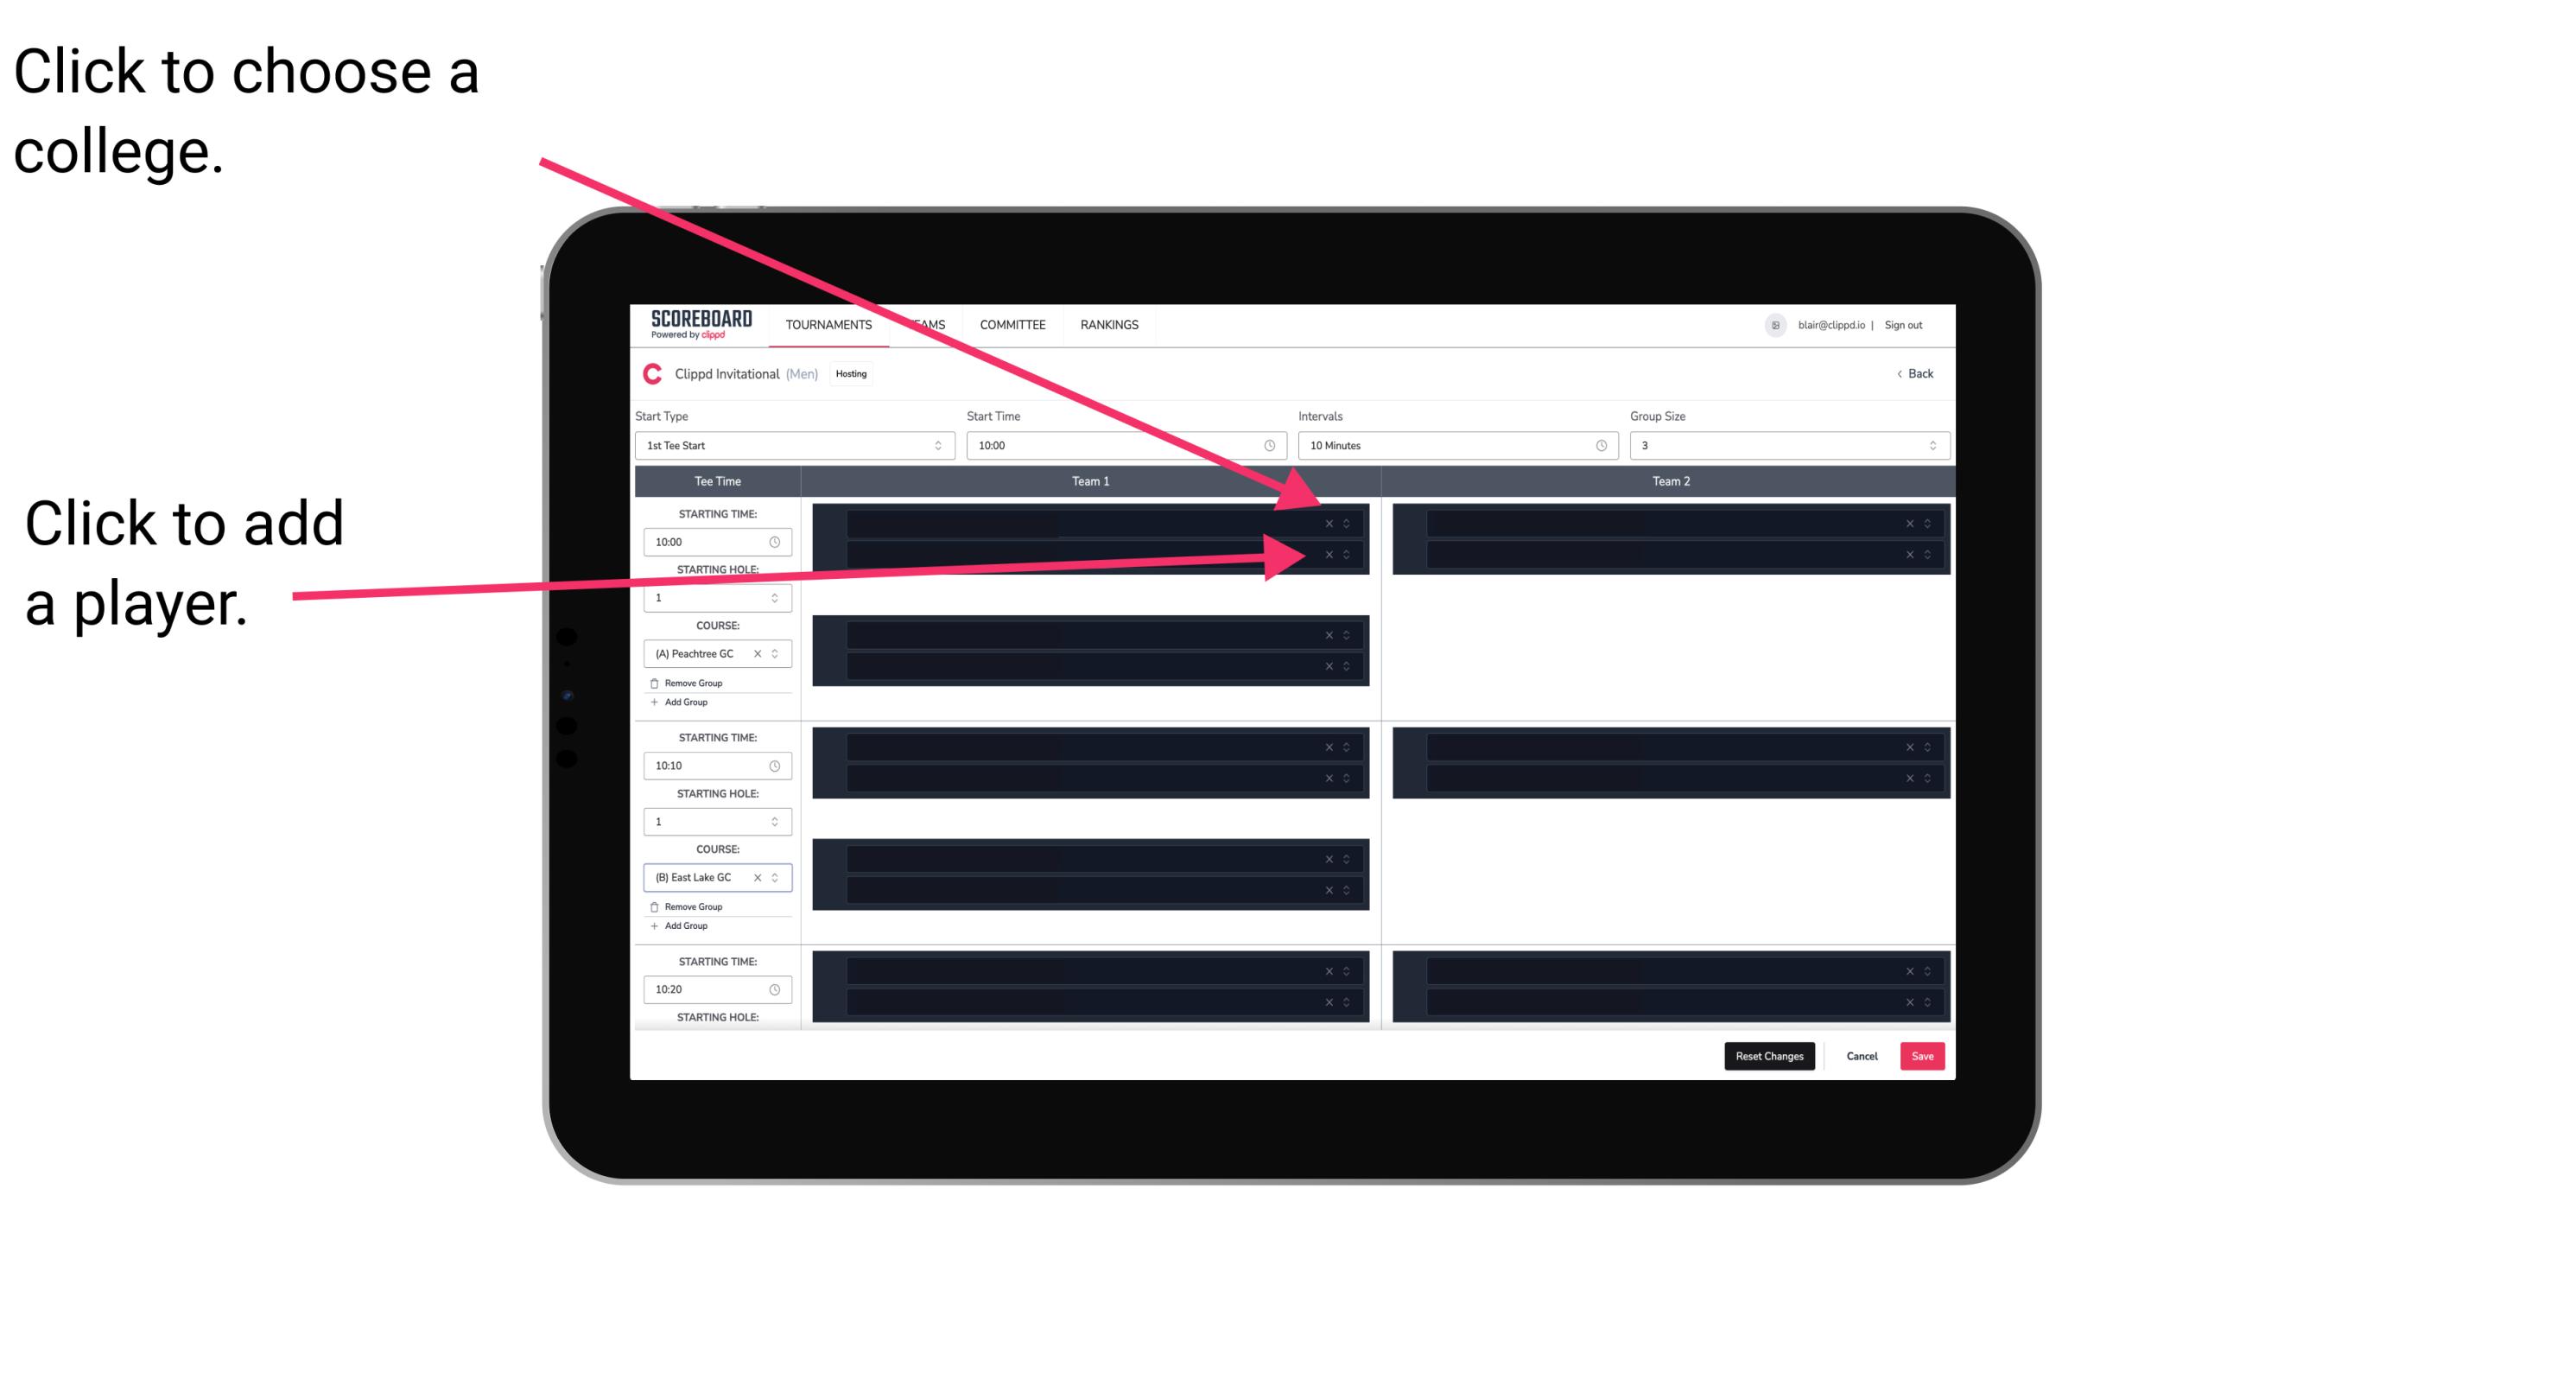Click the Save button

click(x=1925, y=1055)
